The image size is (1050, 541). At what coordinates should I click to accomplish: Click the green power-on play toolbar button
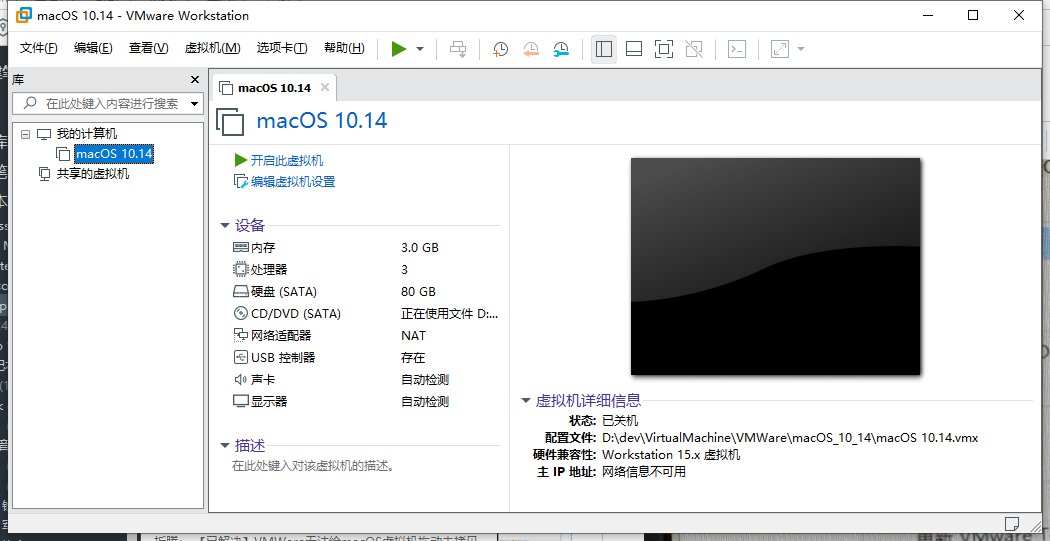pos(399,49)
